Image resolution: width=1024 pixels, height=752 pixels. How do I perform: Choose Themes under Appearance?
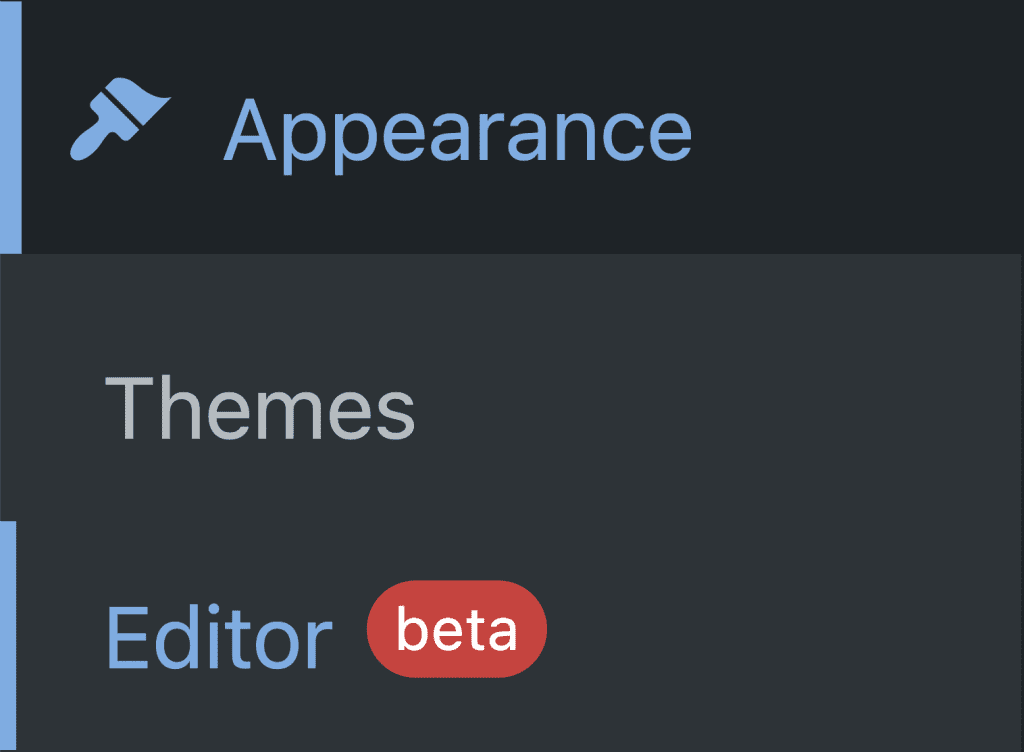[x=259, y=408]
